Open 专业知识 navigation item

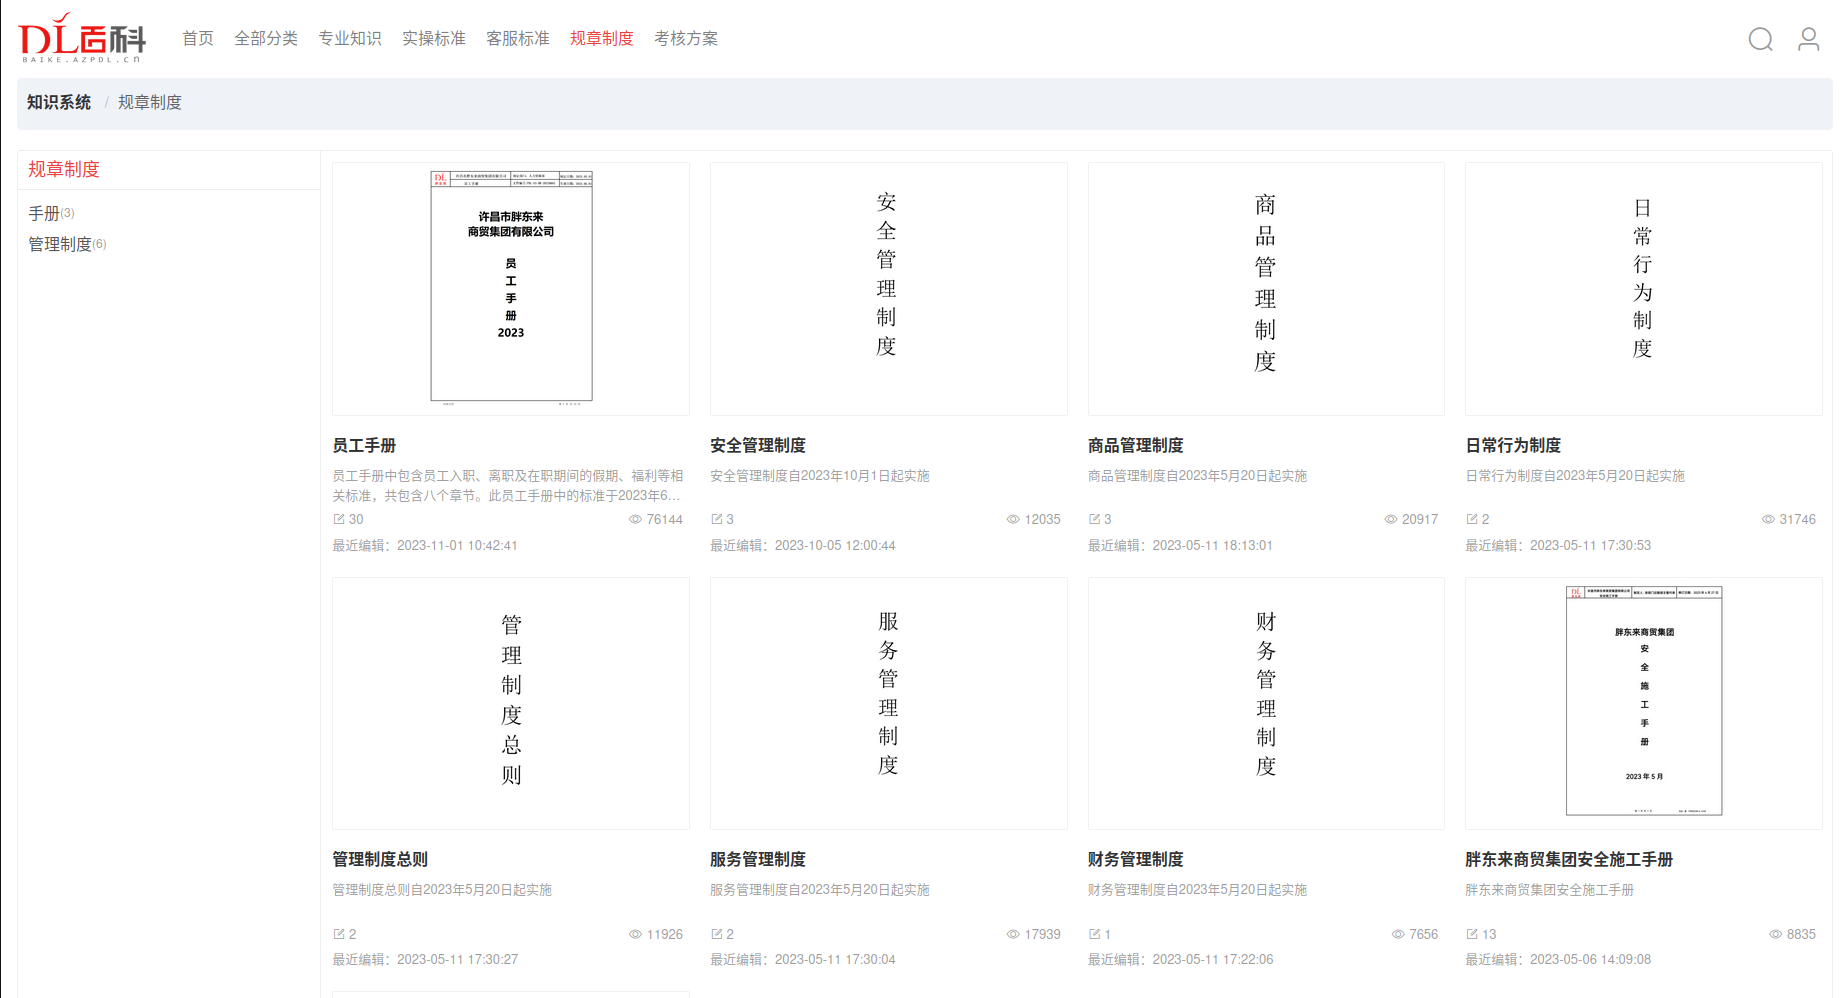click(x=350, y=38)
